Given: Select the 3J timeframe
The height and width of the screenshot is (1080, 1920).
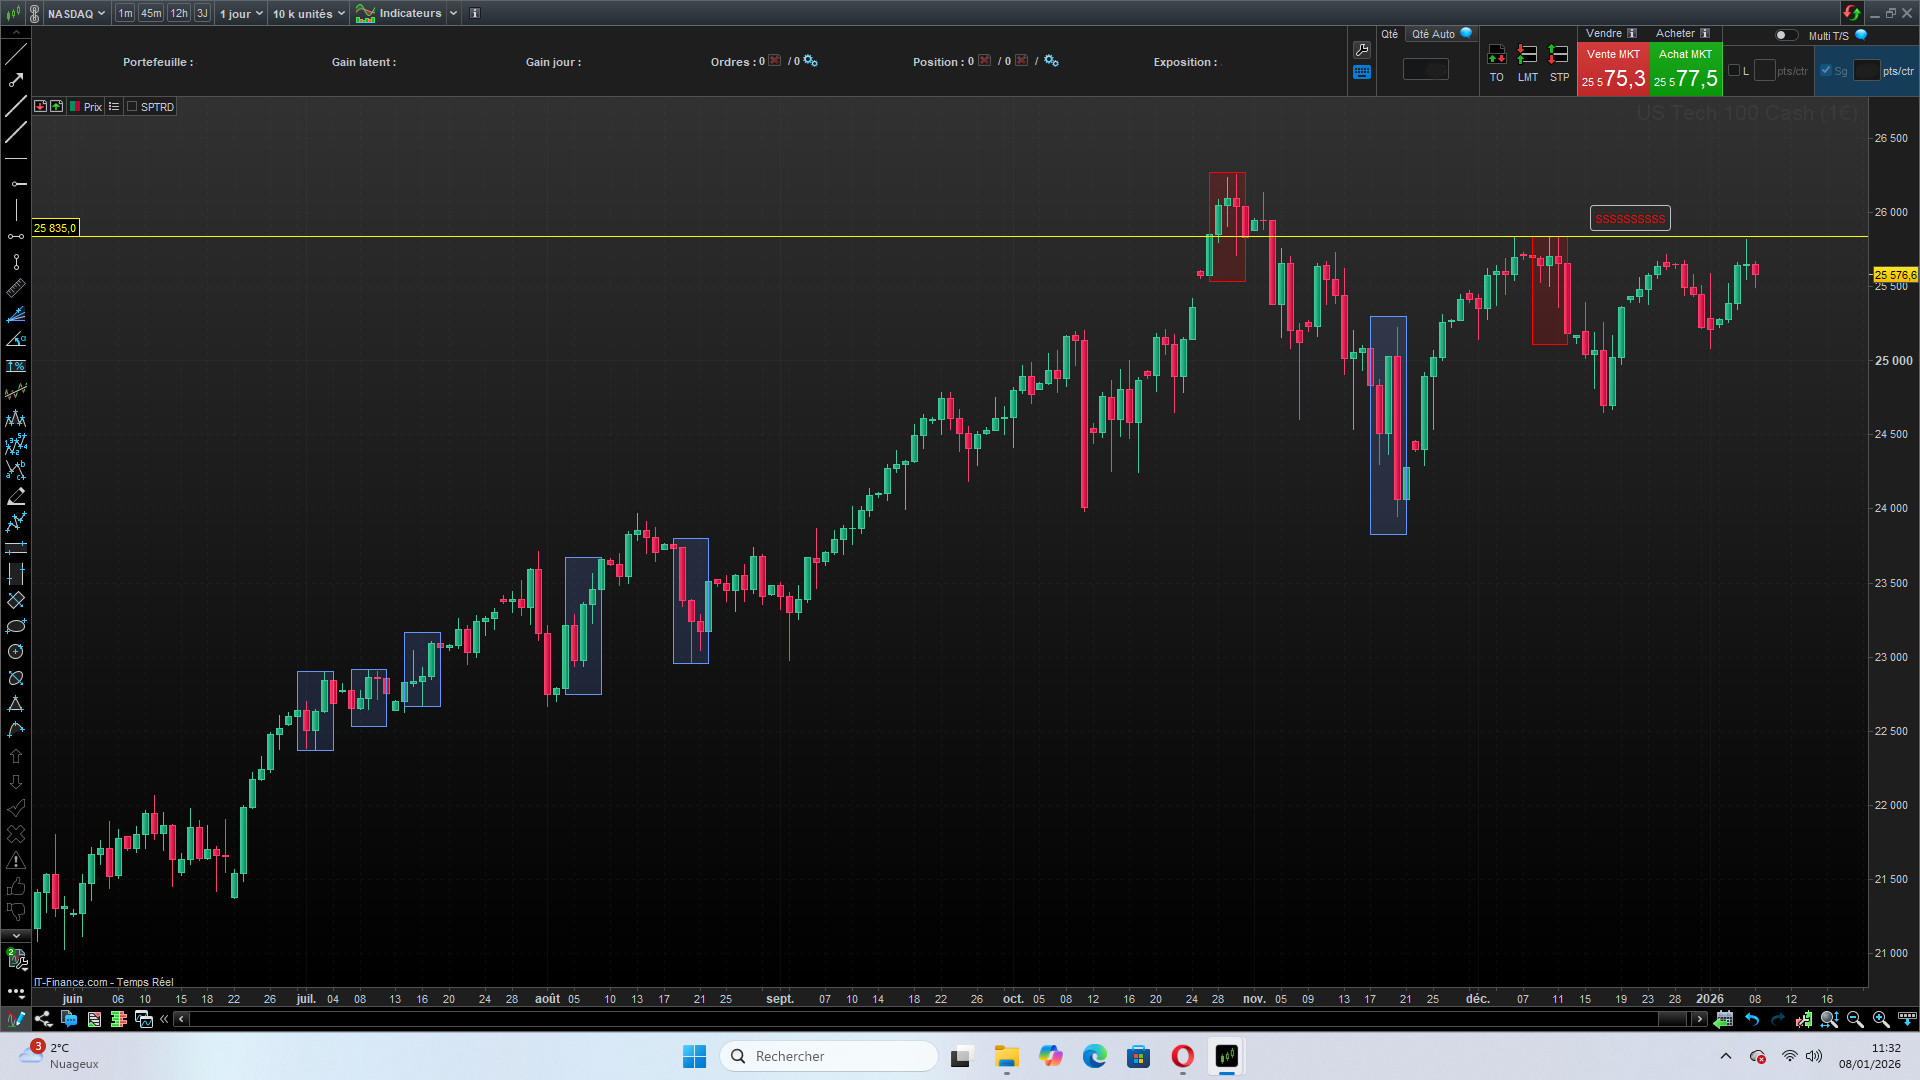Looking at the screenshot, I should [x=202, y=14].
